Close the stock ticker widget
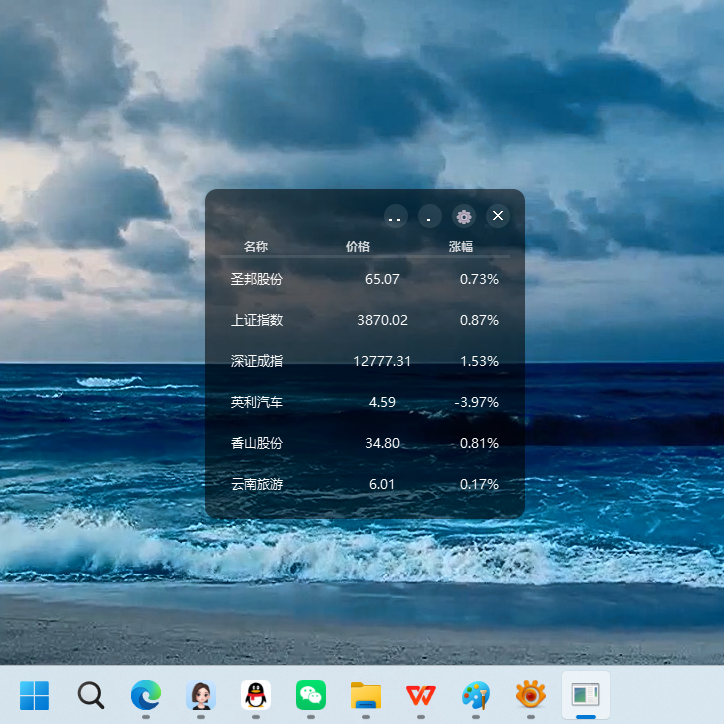The image size is (724, 724). tap(498, 216)
